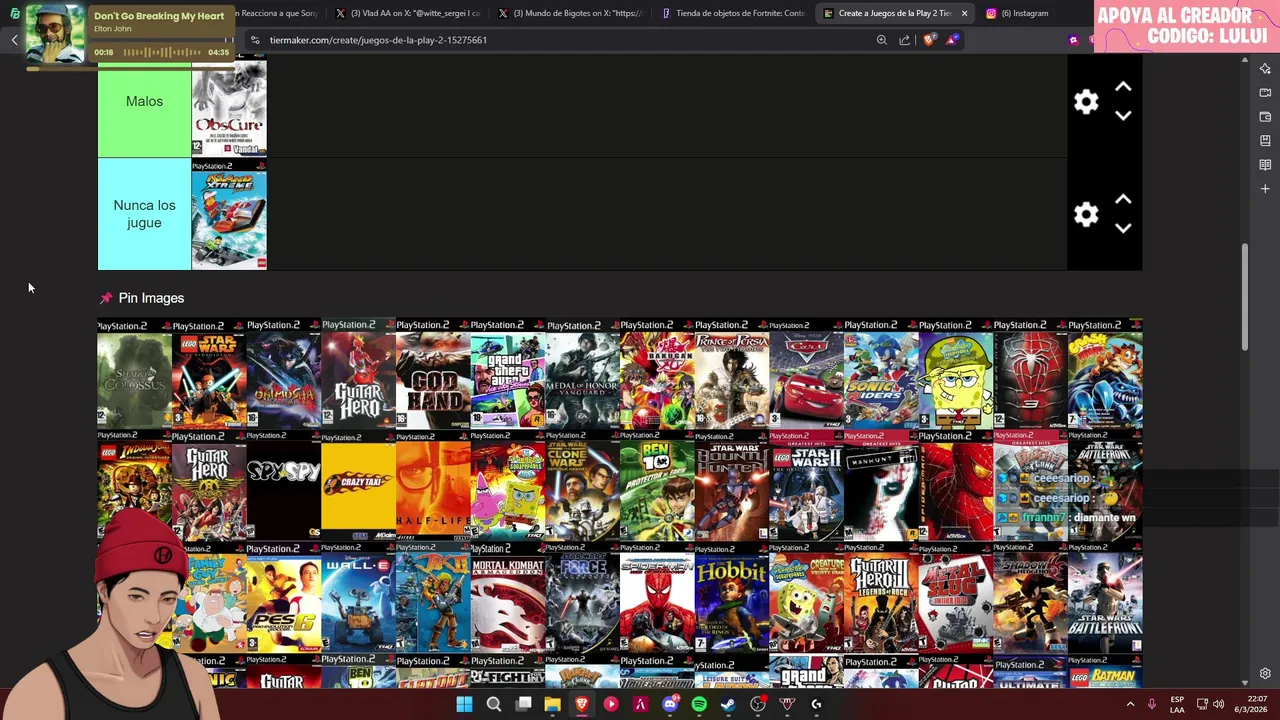1280x720 pixels.
Task: Close the Juegos de la Play 2 tab
Action: pos(964,13)
